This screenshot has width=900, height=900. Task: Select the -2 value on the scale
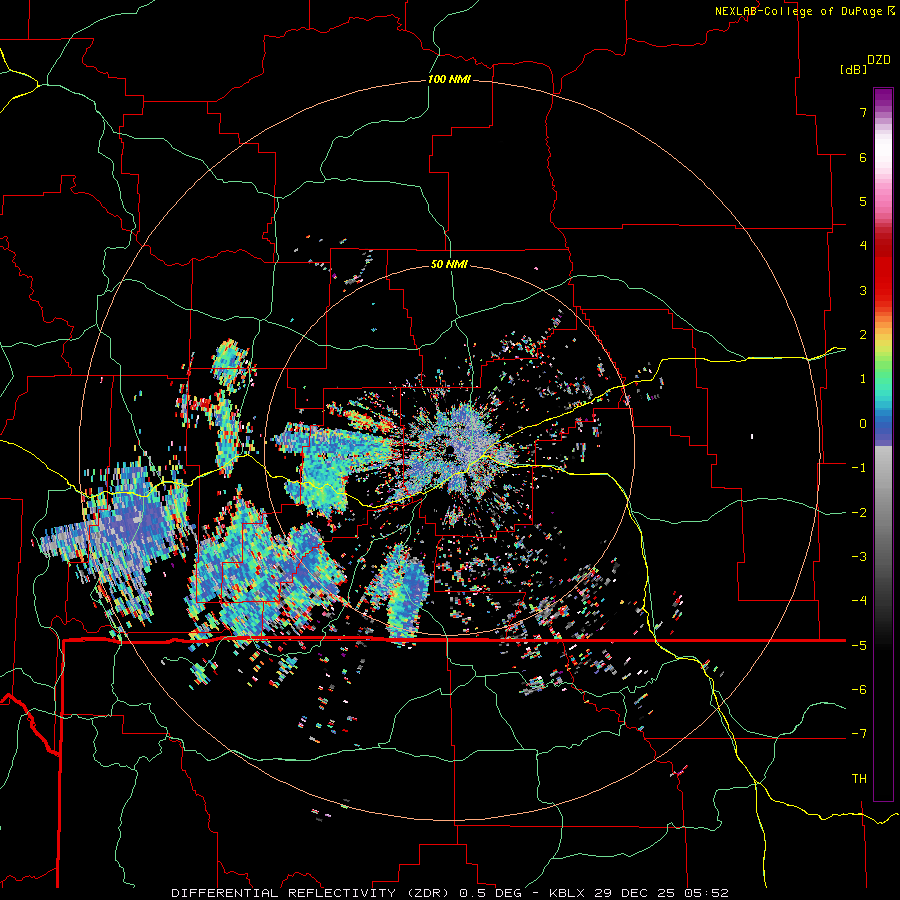(x=859, y=513)
